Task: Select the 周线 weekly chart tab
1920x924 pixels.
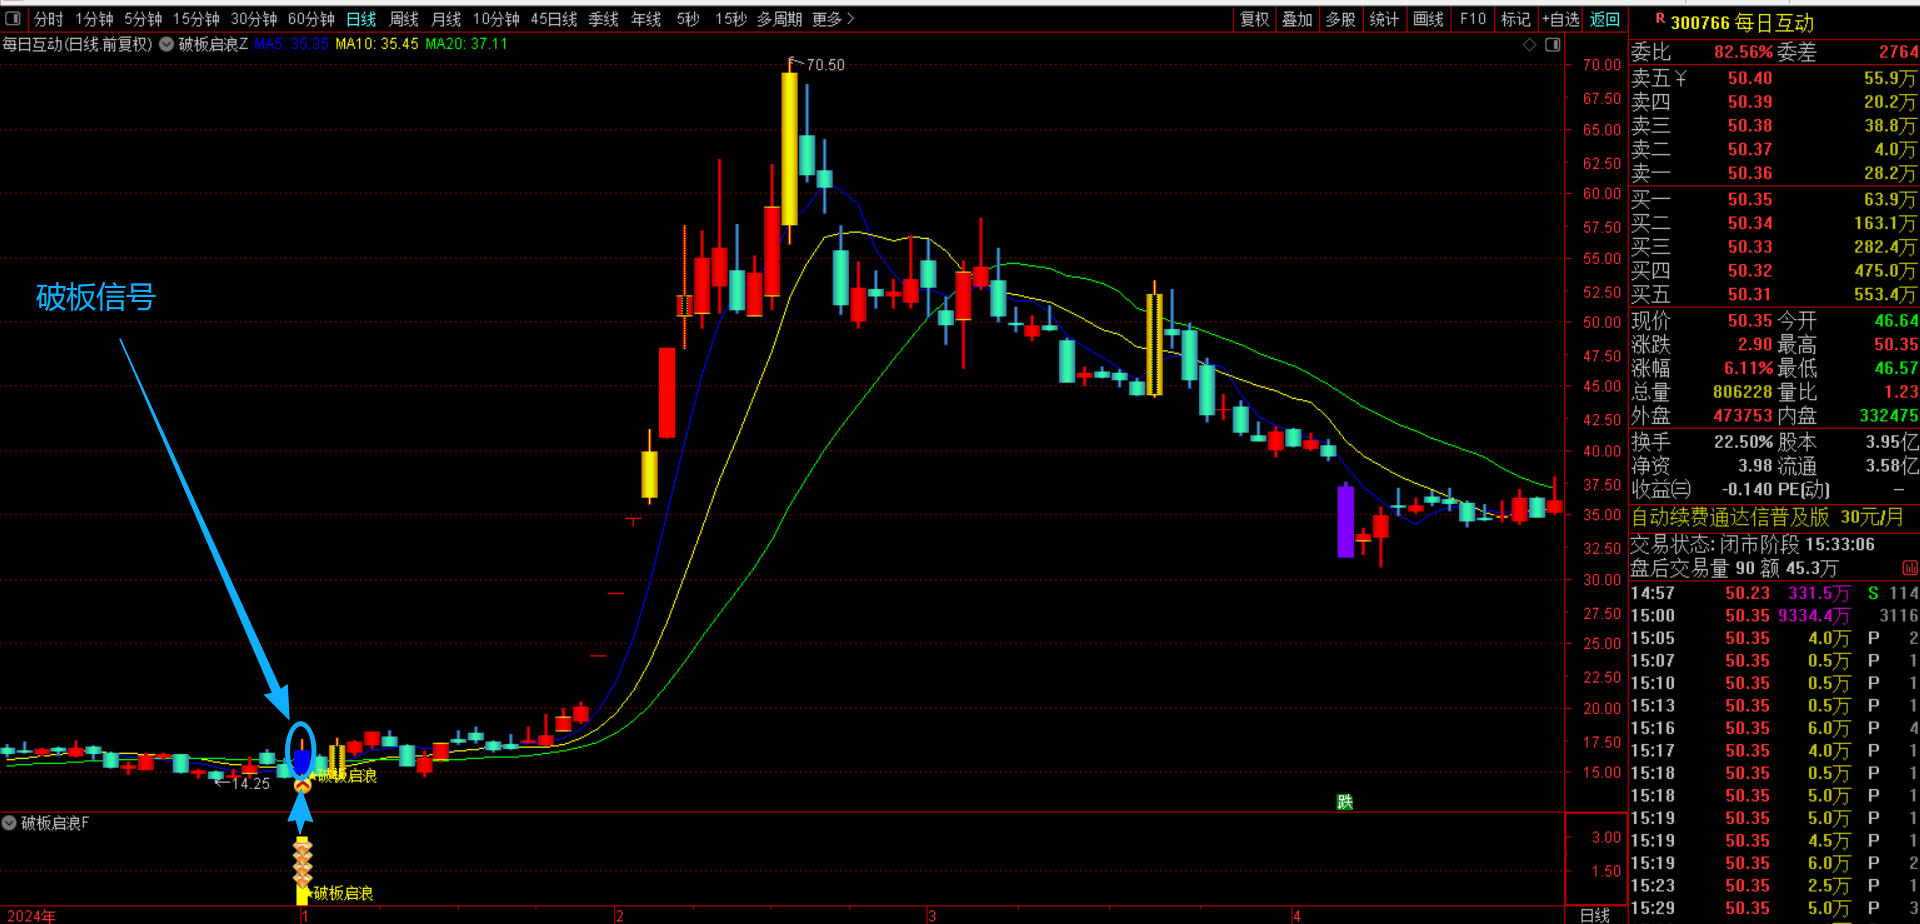Action: [404, 19]
